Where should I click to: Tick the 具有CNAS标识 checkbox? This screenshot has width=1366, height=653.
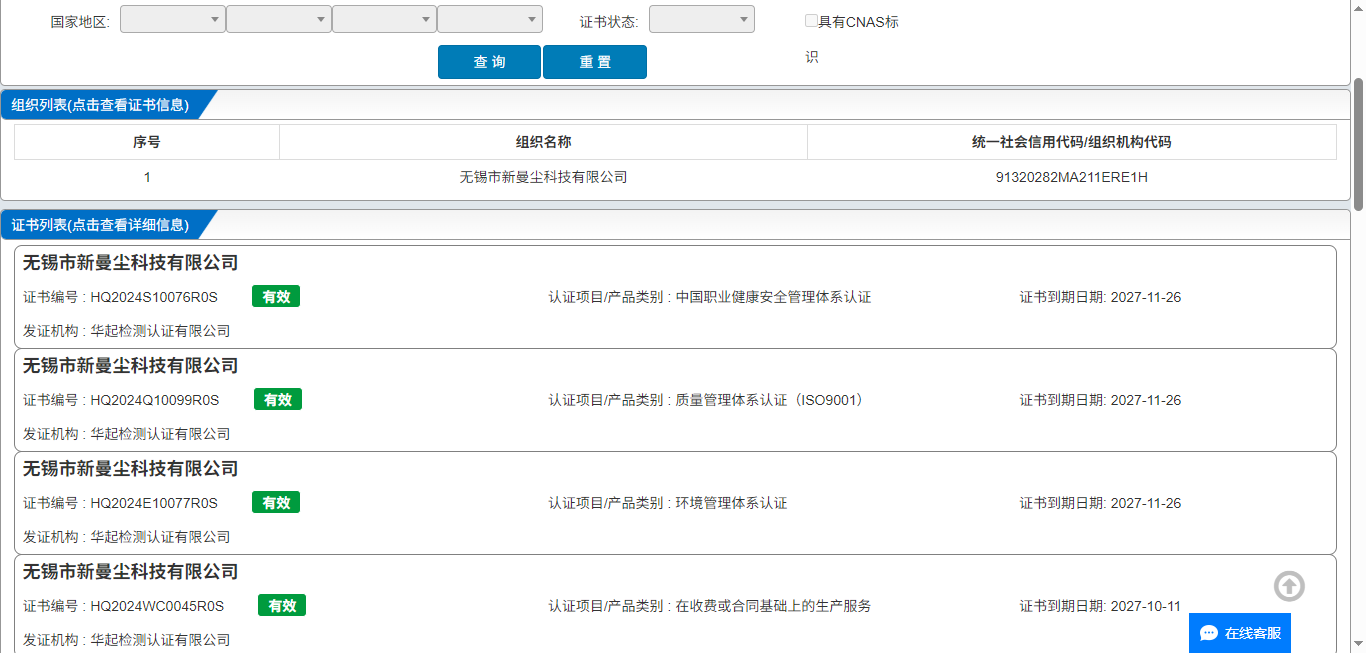(x=811, y=20)
